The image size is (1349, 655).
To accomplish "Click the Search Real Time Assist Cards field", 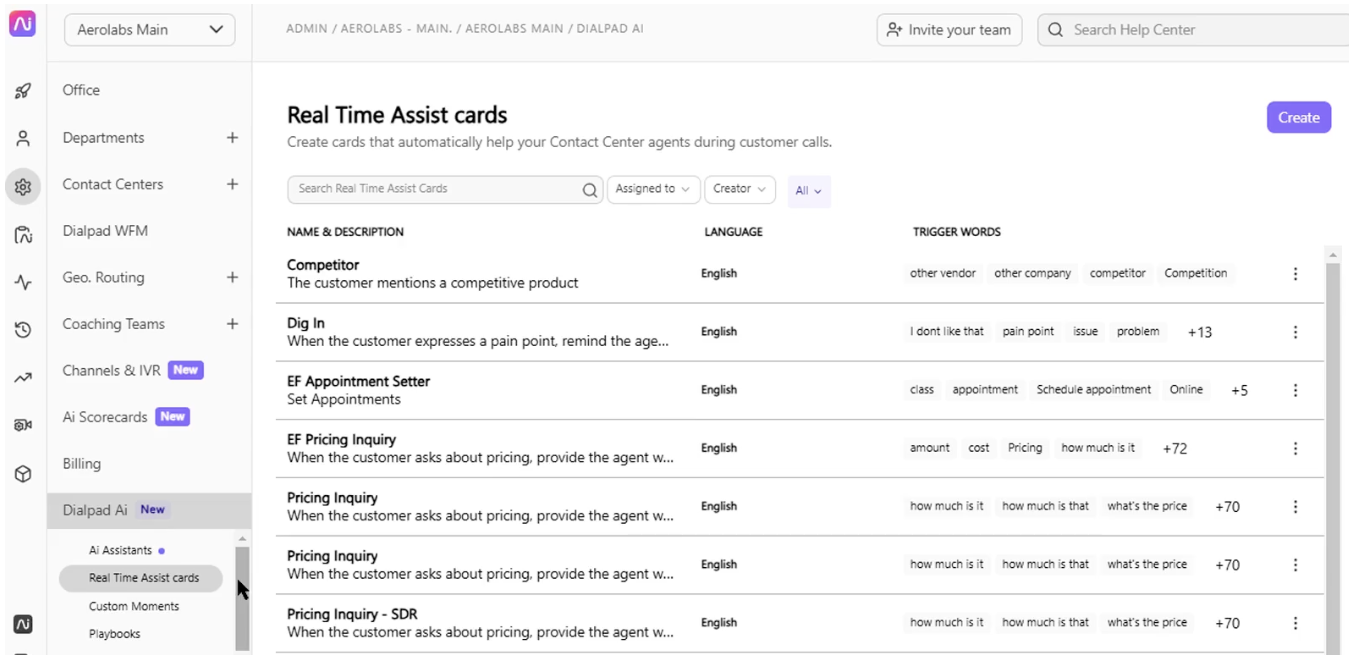I will pos(435,189).
